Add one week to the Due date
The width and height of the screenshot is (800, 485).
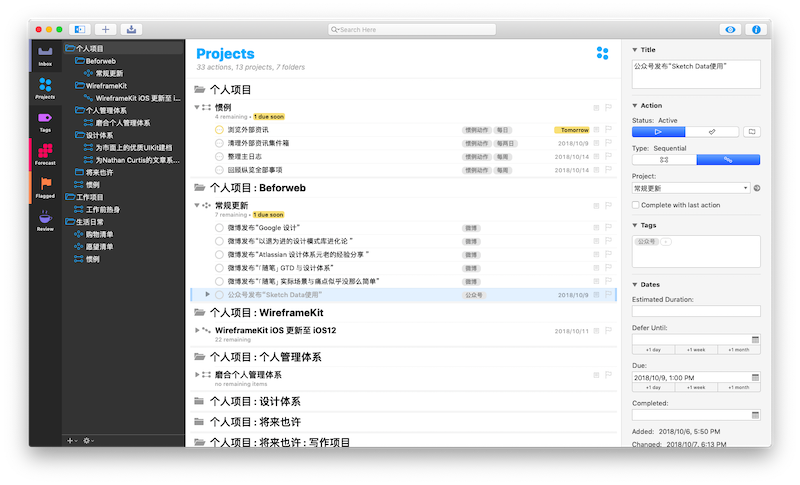(x=696, y=388)
